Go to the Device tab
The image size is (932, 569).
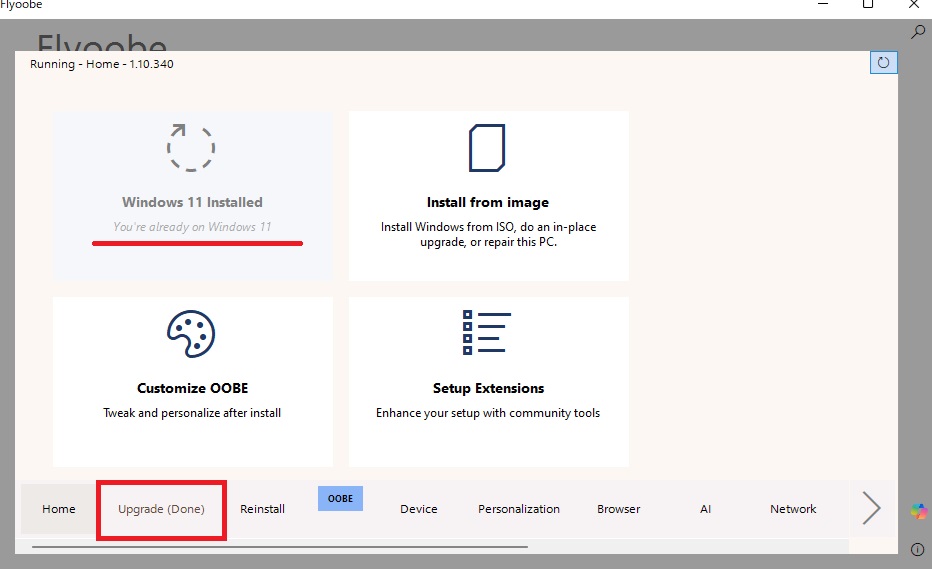(x=419, y=509)
